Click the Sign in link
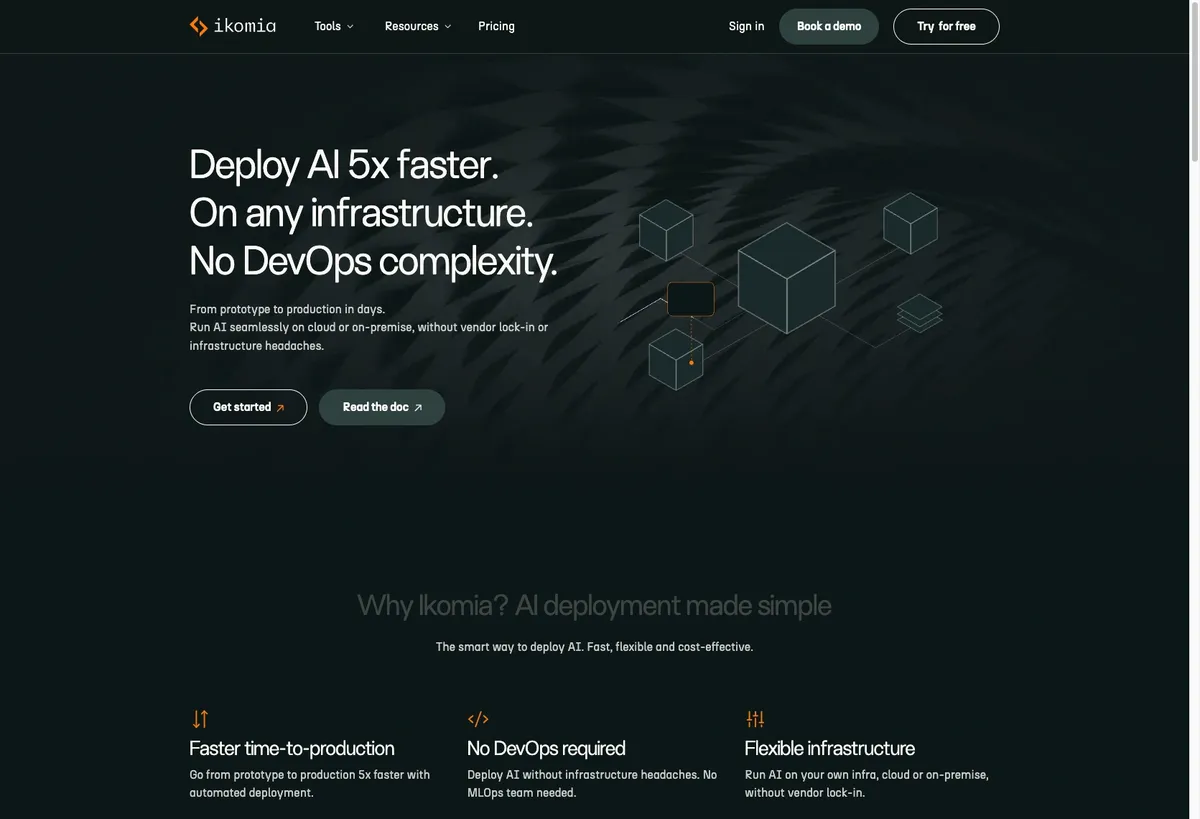 point(746,26)
